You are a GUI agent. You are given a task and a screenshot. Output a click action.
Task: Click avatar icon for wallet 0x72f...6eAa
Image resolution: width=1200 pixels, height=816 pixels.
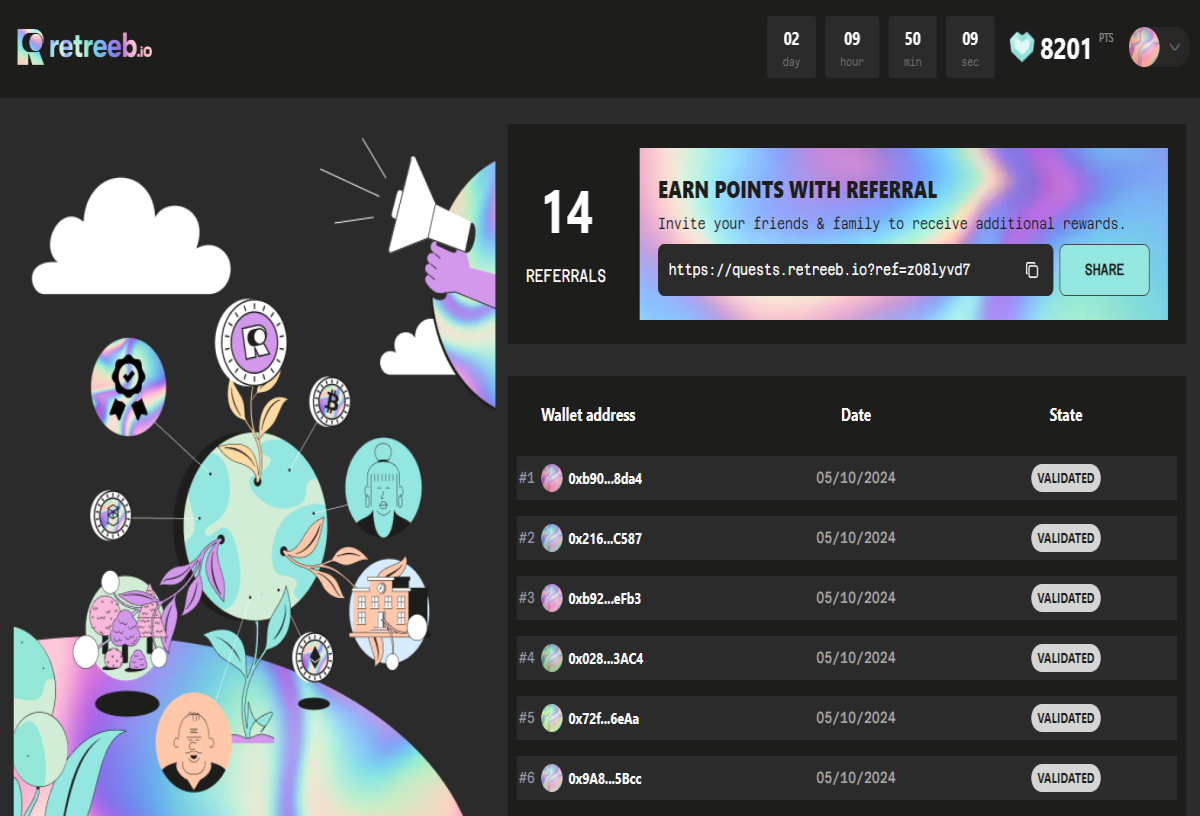point(552,718)
